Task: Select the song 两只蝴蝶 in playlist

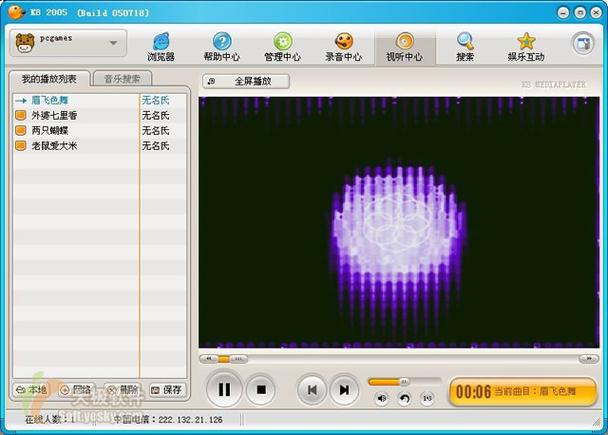Action: tap(50, 131)
